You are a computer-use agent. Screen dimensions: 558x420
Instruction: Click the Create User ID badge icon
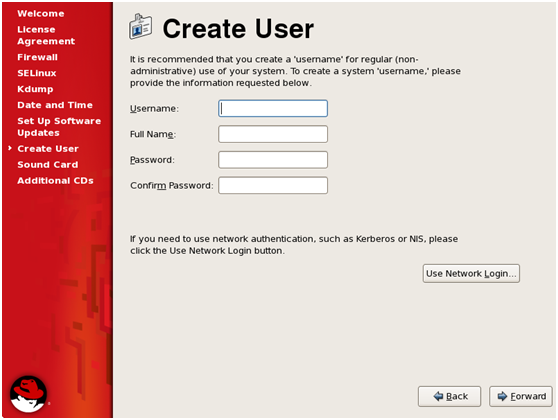point(140,26)
